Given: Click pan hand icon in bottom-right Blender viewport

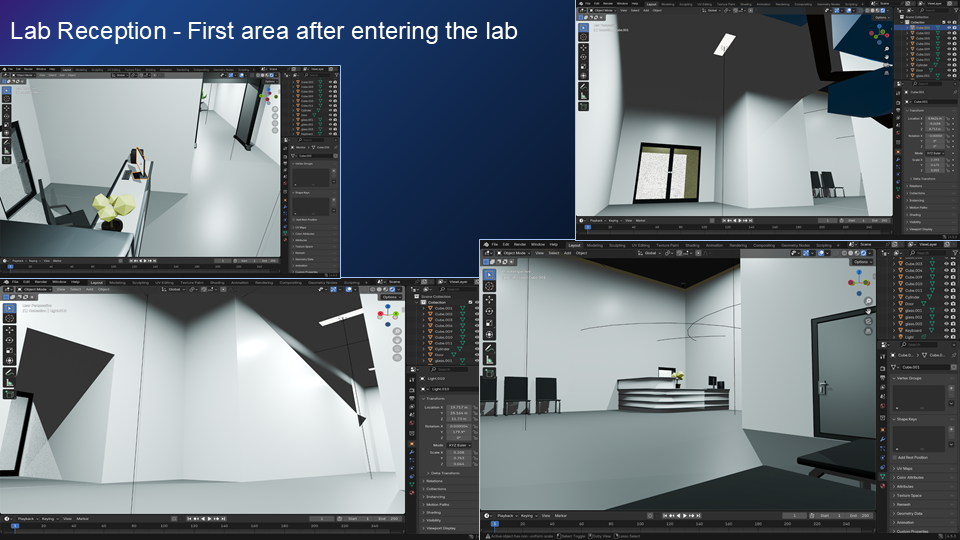Looking at the screenshot, I should [x=868, y=311].
